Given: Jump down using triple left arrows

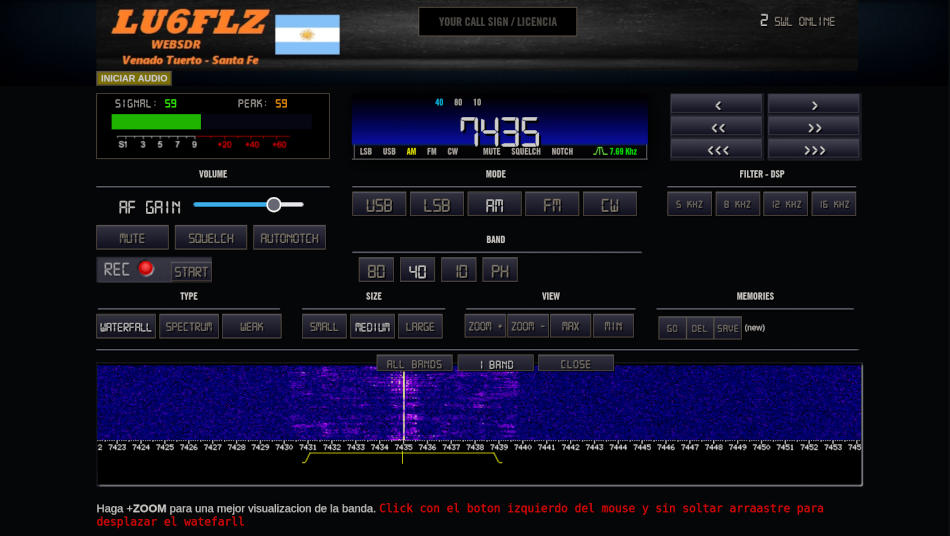Looking at the screenshot, I should pos(716,150).
